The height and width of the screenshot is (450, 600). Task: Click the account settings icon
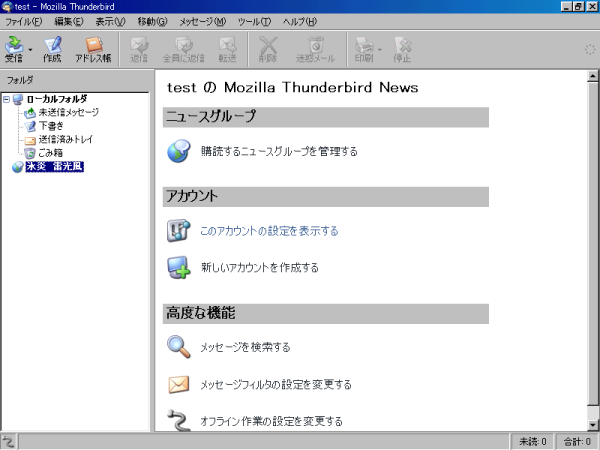tap(179, 231)
